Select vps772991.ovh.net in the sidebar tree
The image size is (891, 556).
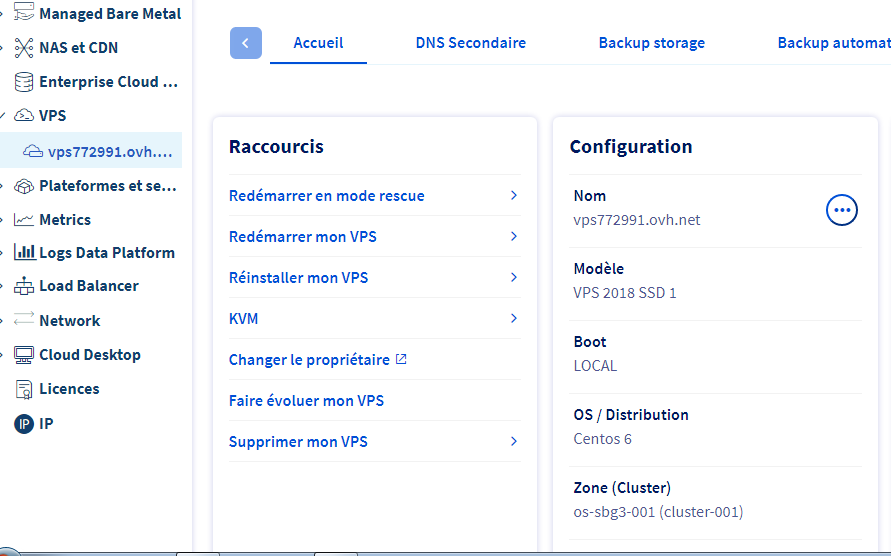(x=109, y=152)
